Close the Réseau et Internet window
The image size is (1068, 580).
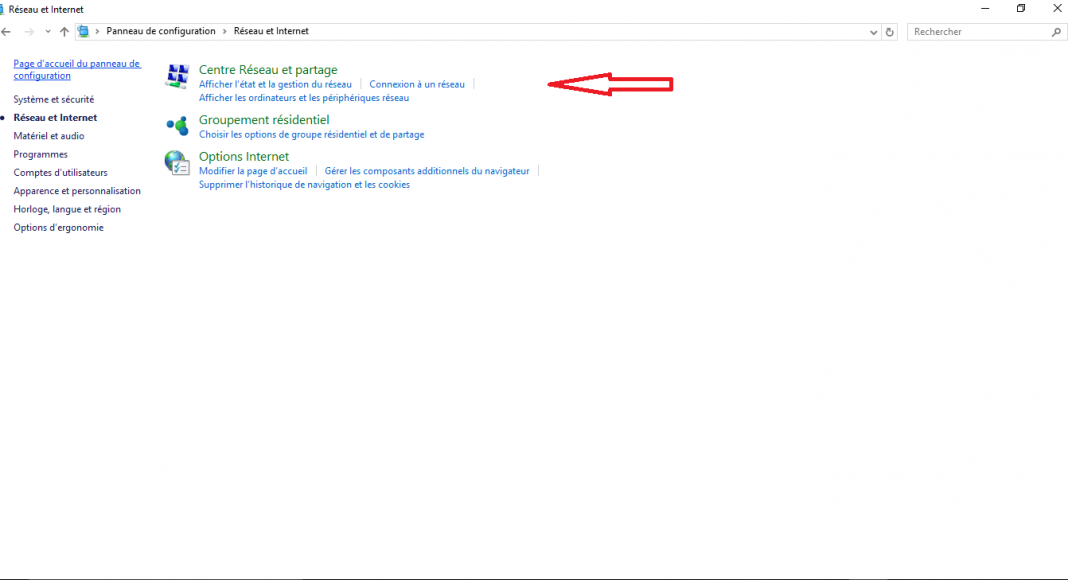[x=1057, y=9]
